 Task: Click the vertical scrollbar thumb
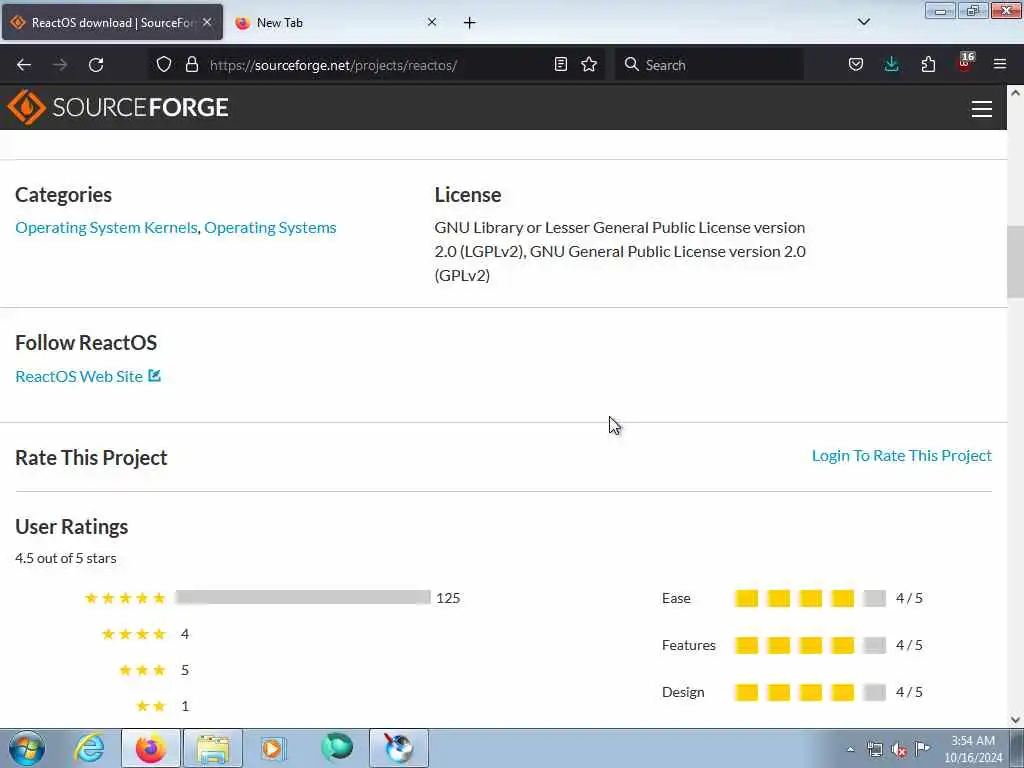(1015, 261)
